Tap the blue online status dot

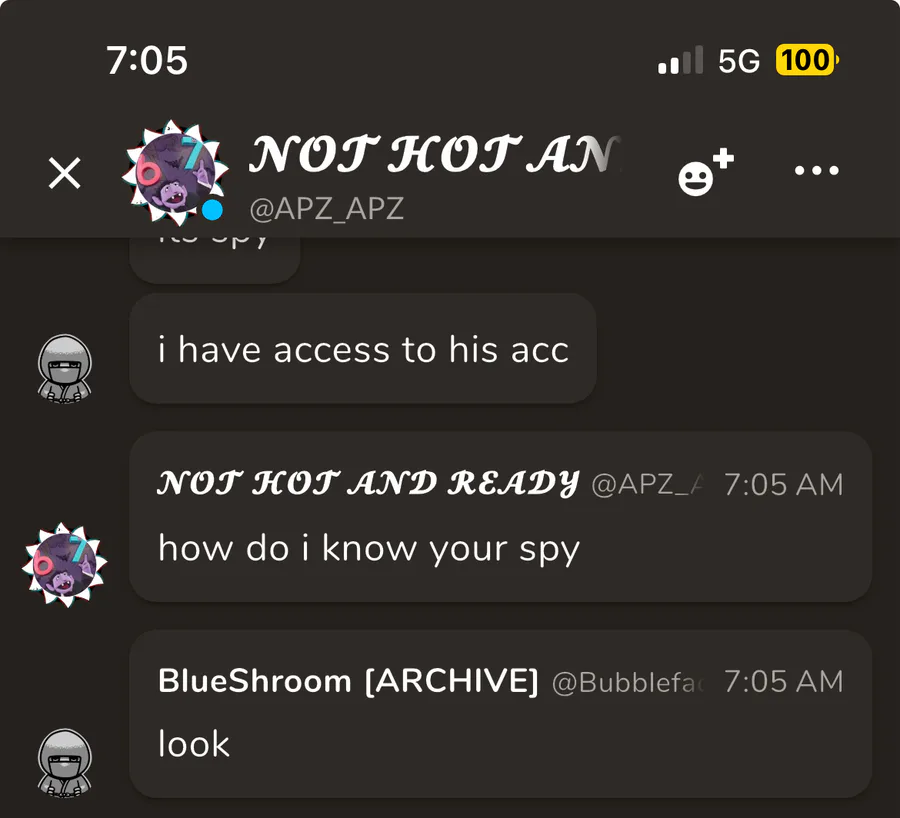pyautogui.click(x=213, y=210)
